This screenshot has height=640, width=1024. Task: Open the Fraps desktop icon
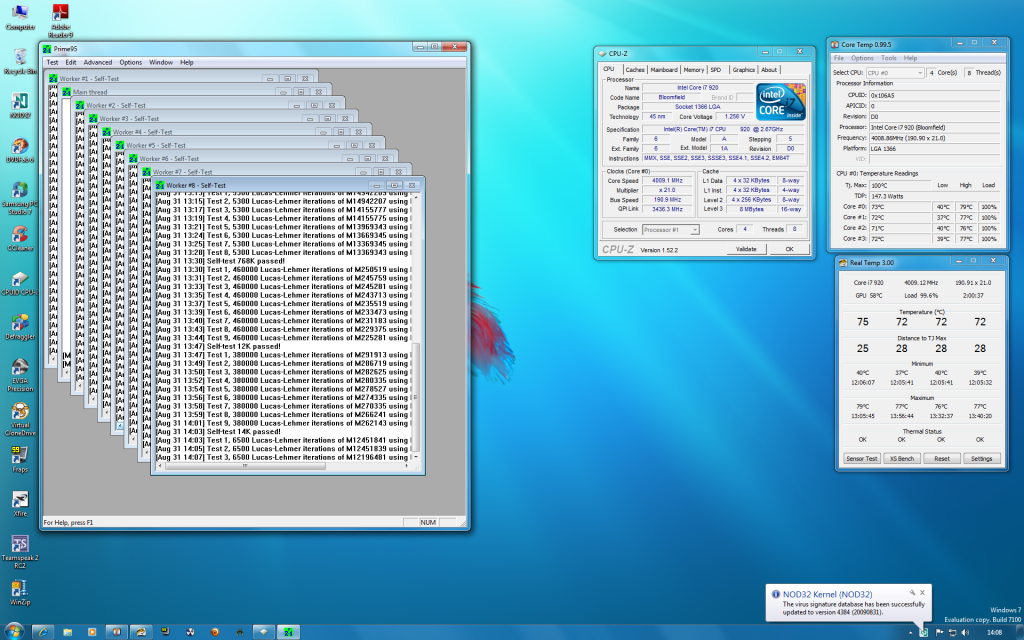point(20,459)
